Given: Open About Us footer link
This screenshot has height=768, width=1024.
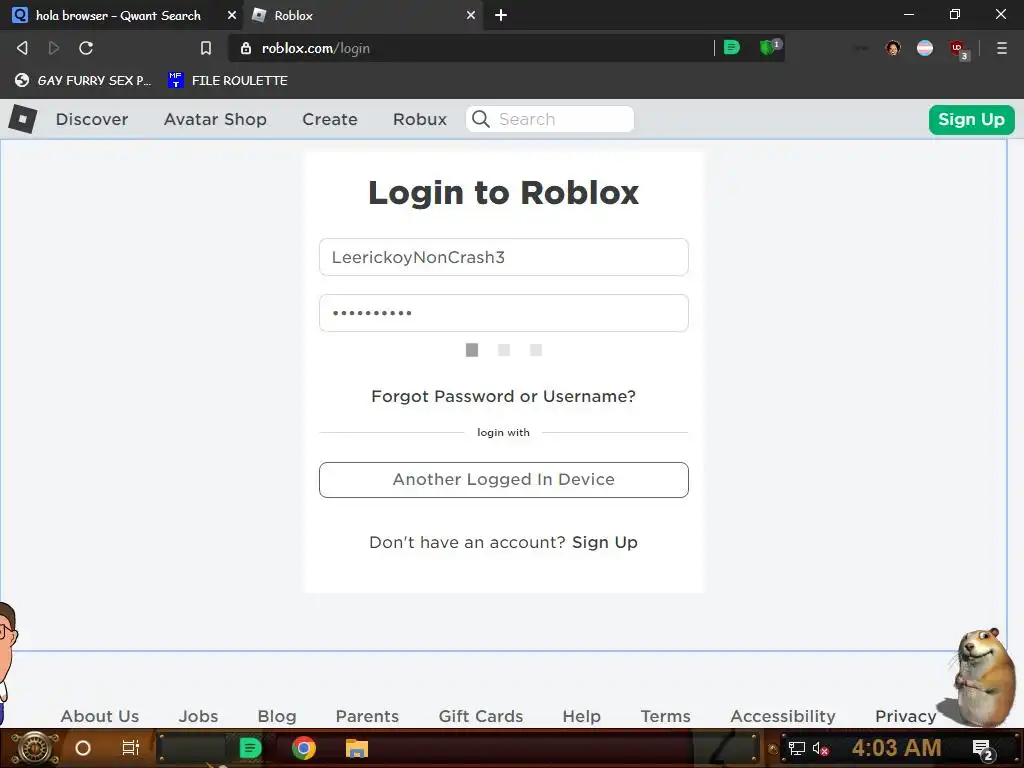Looking at the screenshot, I should [x=100, y=716].
